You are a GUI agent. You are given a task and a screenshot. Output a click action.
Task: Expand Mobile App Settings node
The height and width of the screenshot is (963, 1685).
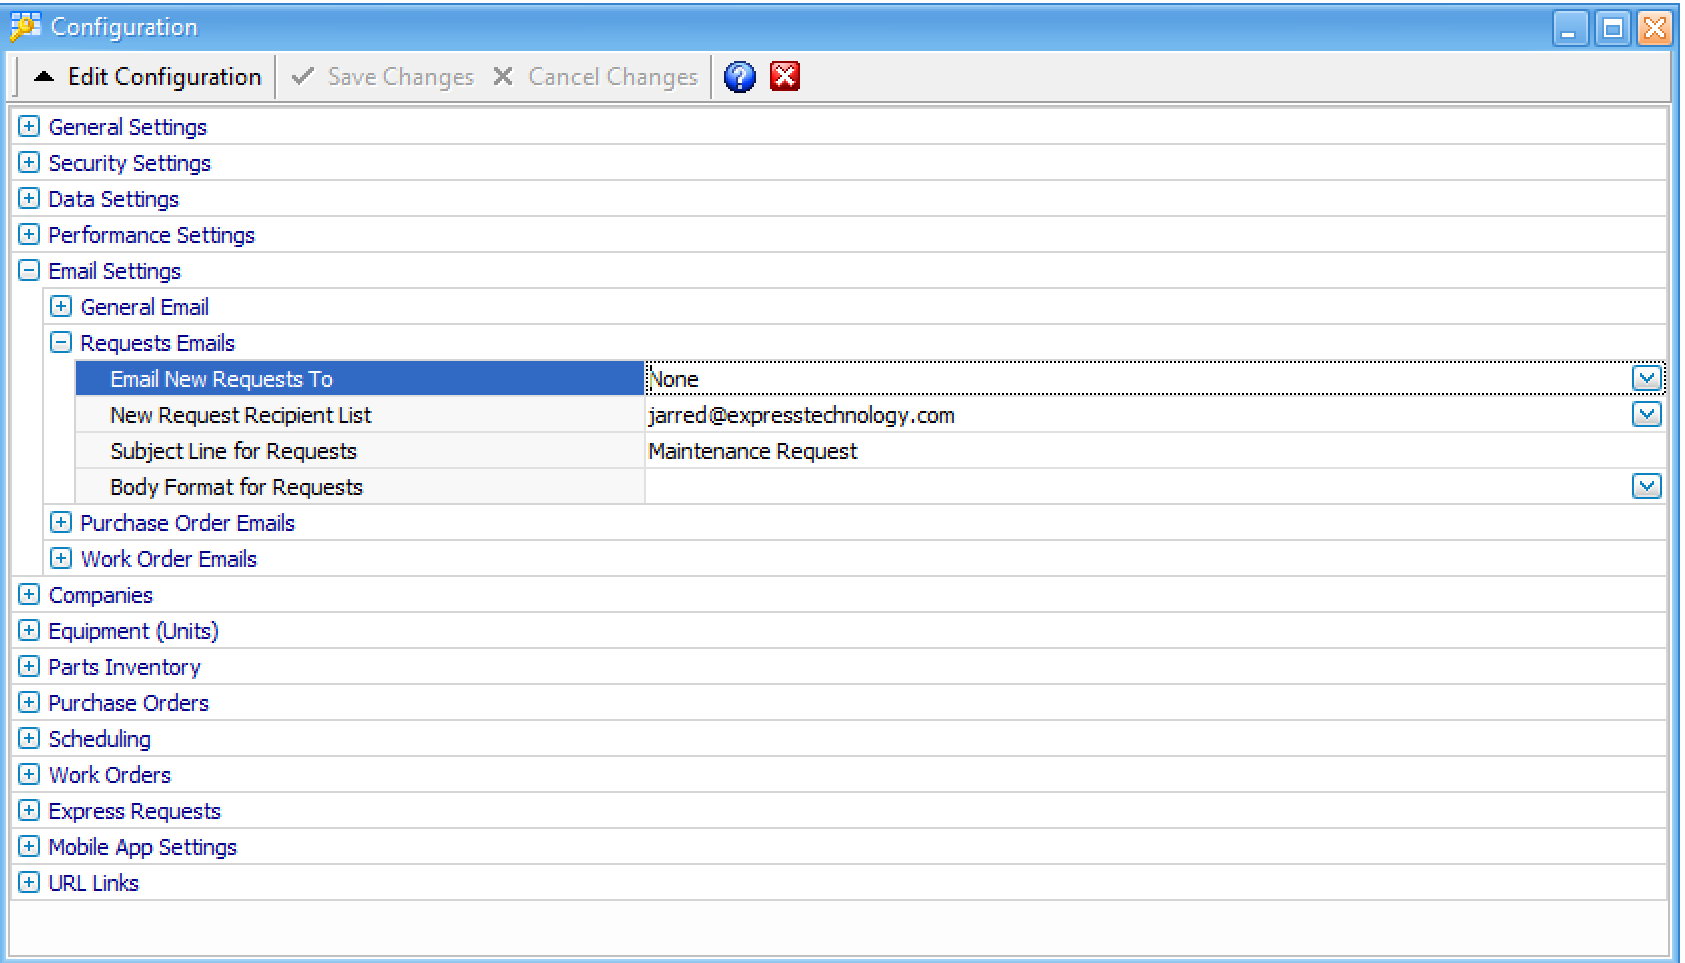click(x=29, y=847)
